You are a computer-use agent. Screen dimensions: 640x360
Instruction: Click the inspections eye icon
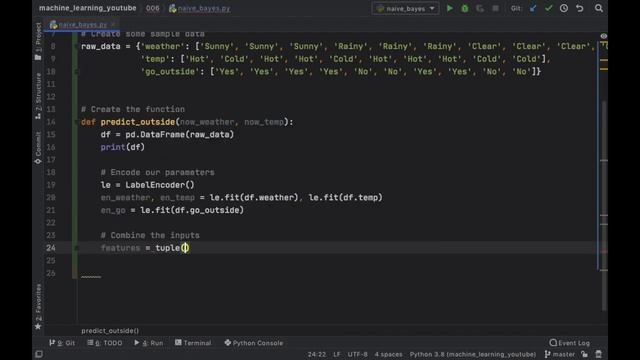click(603, 36)
